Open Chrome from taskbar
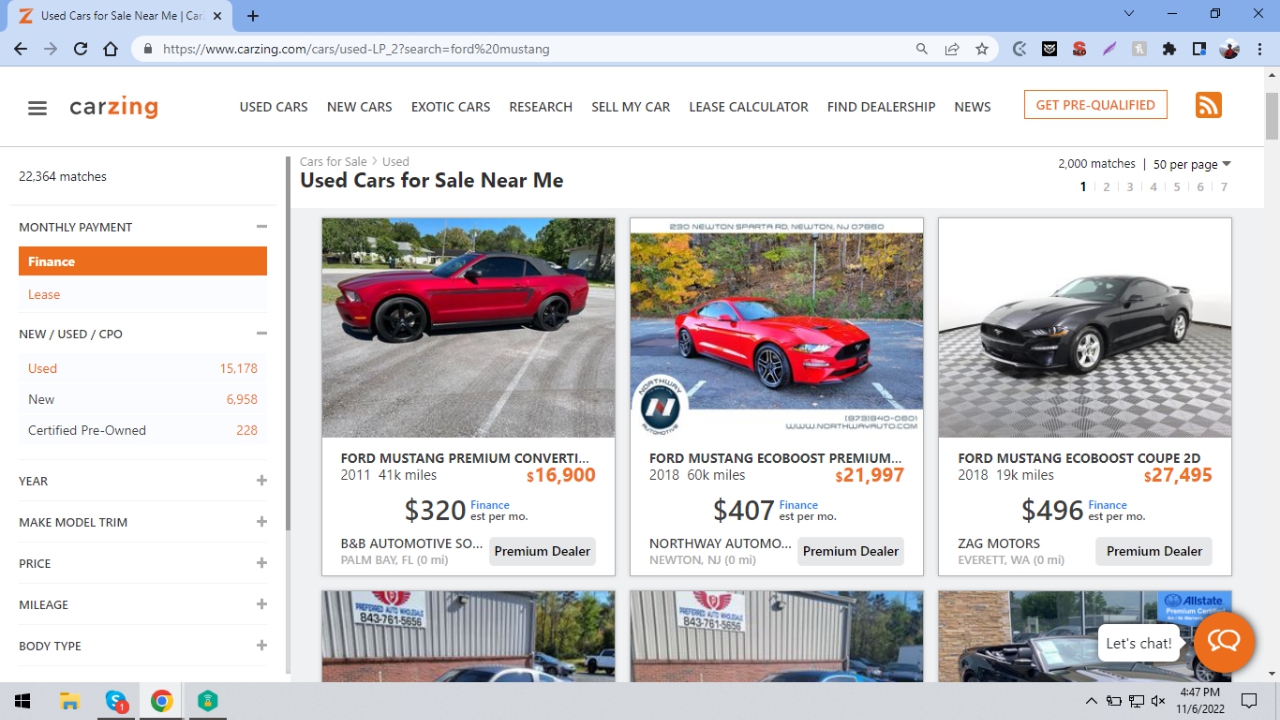The width and height of the screenshot is (1280, 720). [x=161, y=701]
